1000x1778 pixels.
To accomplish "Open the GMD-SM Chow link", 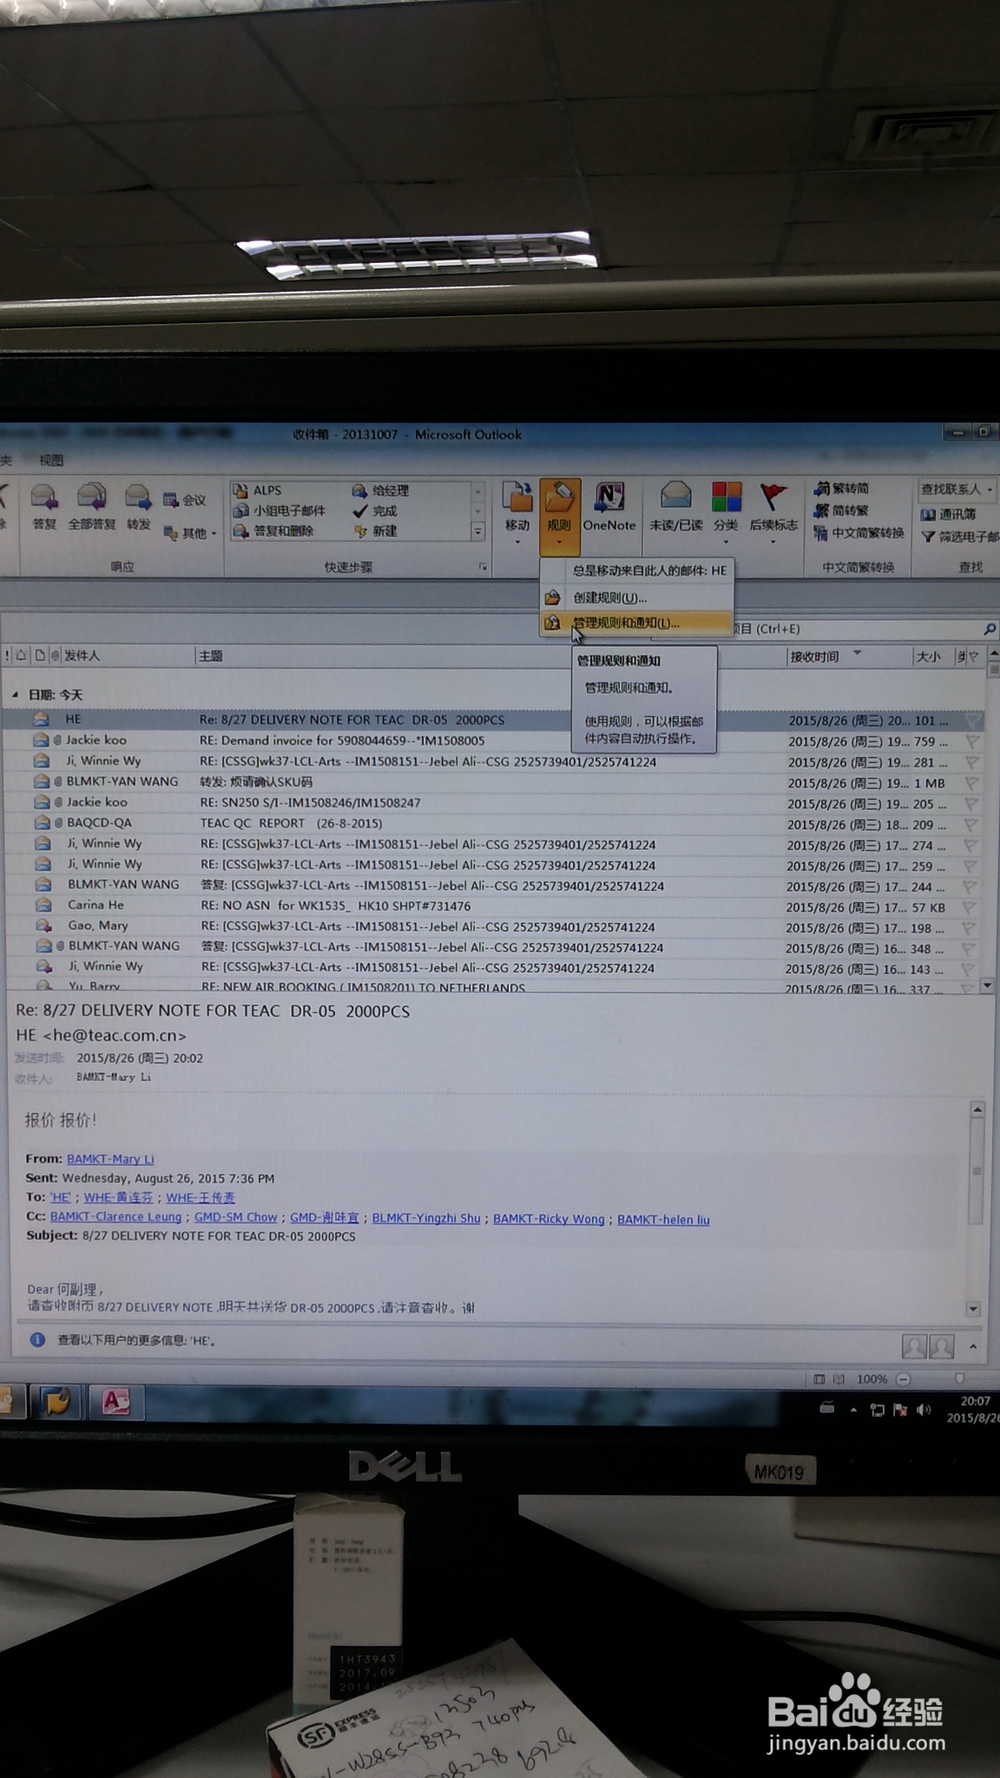I will point(236,1217).
